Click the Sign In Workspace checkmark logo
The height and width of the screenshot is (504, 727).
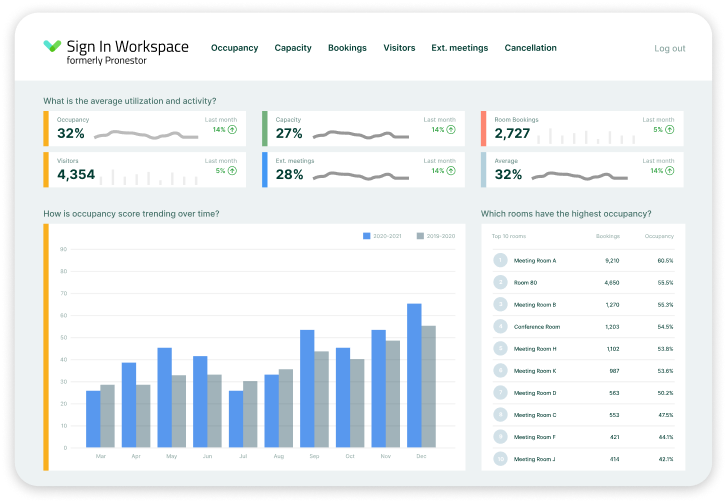[x=52, y=45]
